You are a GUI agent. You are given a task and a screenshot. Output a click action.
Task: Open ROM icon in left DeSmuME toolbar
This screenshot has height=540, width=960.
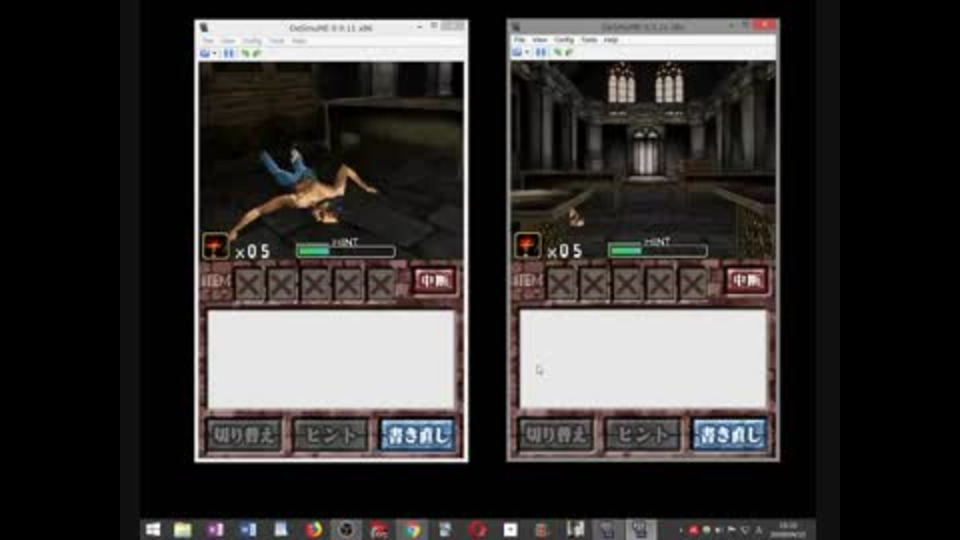(205, 53)
